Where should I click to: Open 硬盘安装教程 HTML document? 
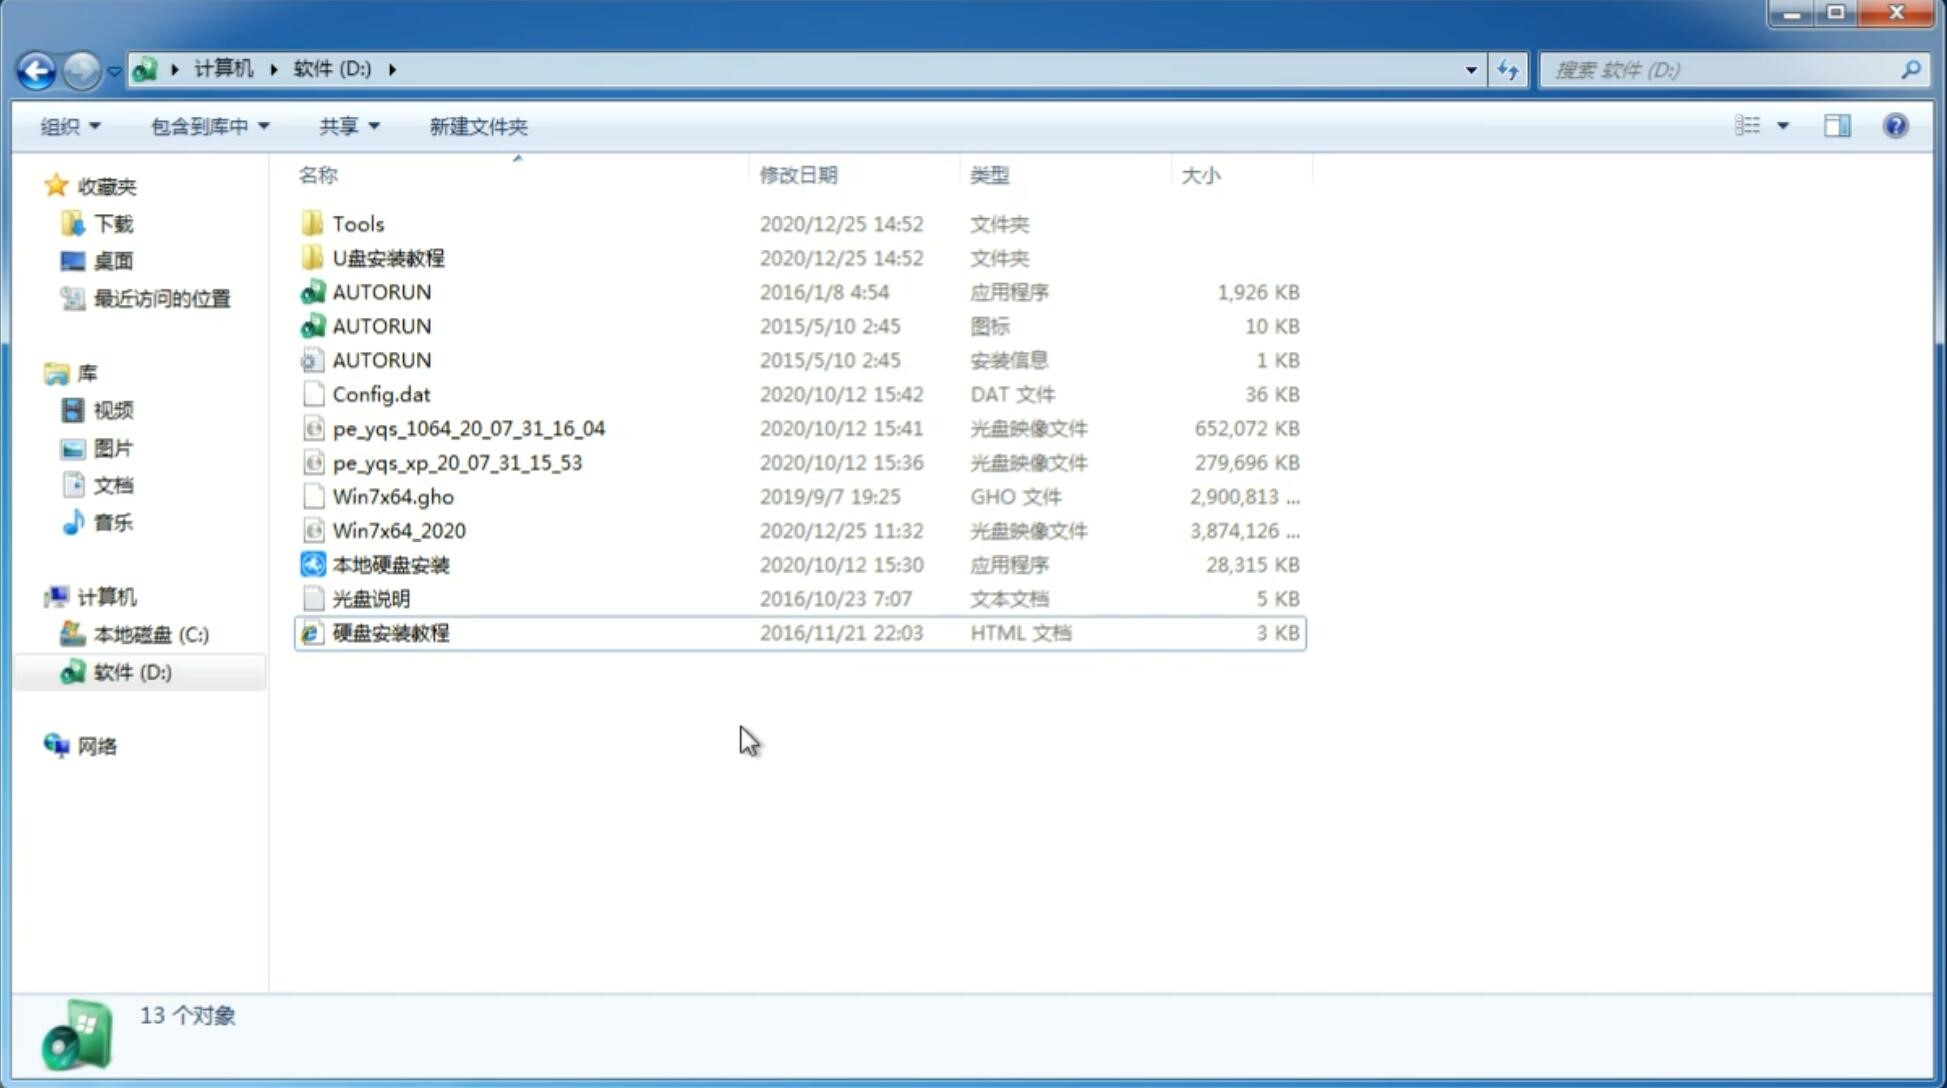[x=389, y=632]
